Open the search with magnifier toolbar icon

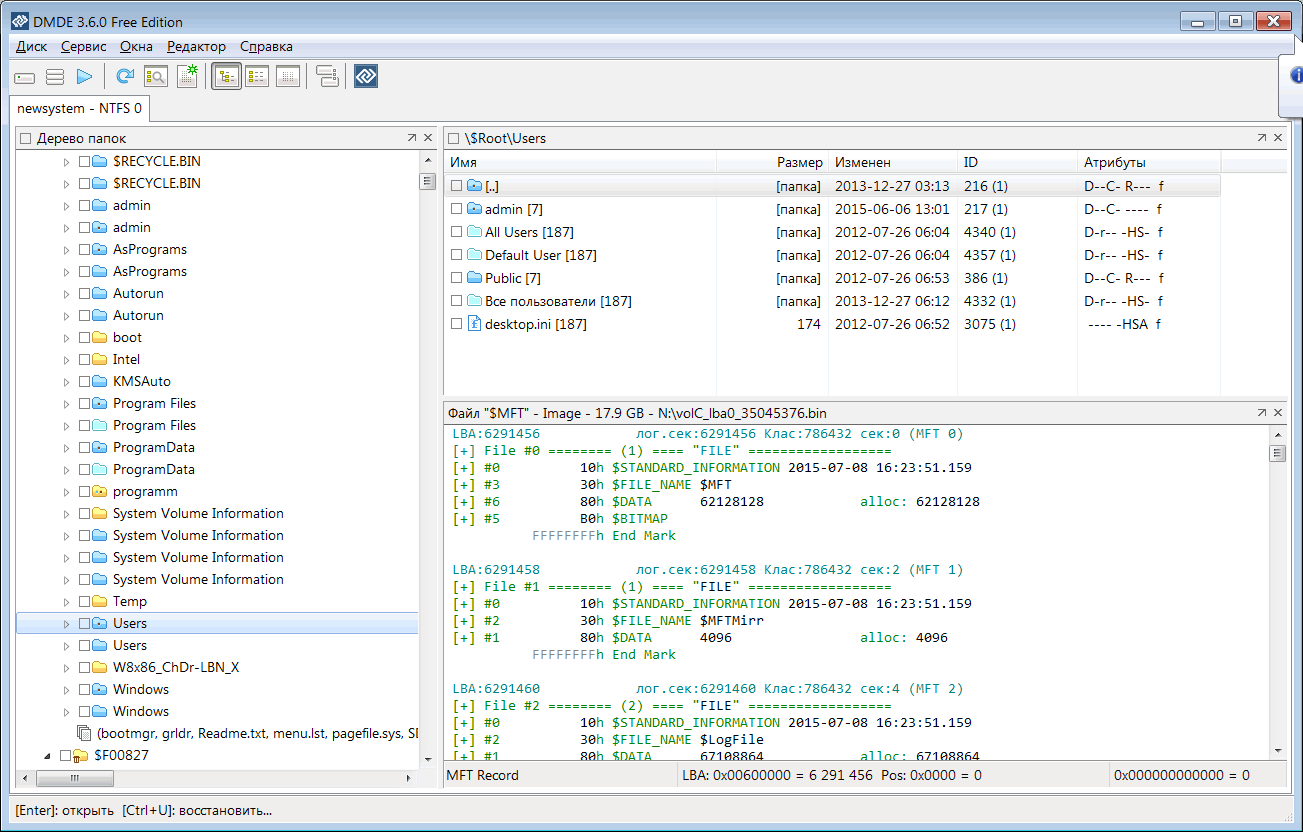pos(156,76)
